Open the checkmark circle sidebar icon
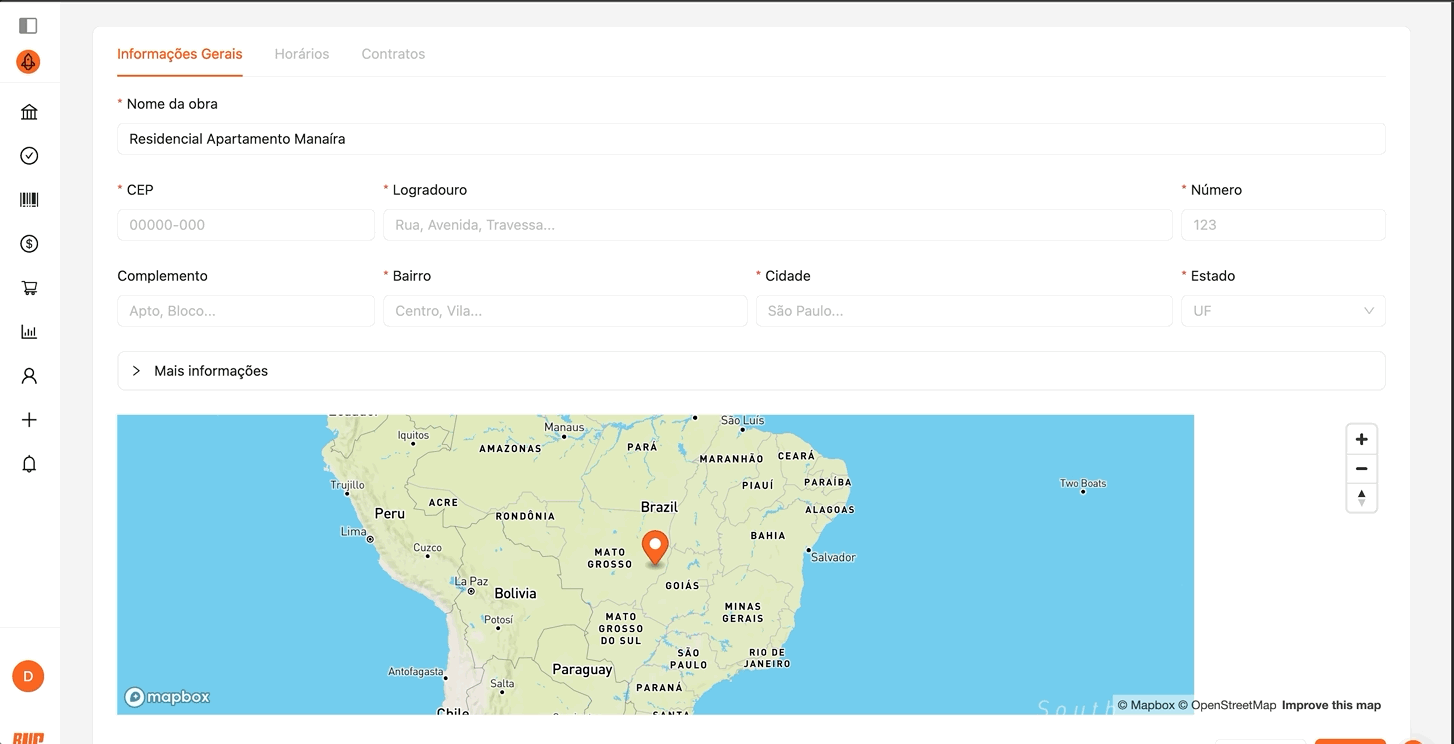The image size is (1454, 744). (x=29, y=156)
